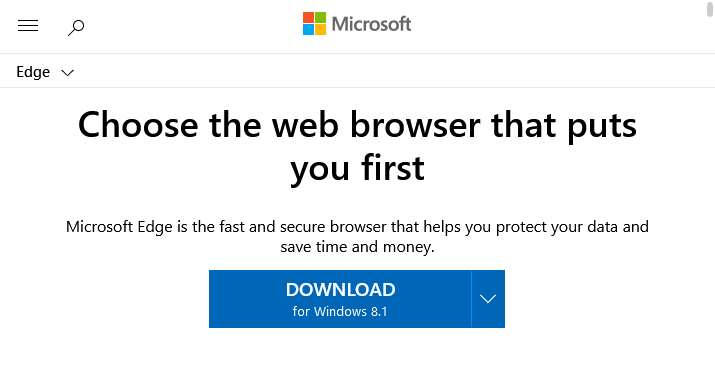Image resolution: width=715 pixels, height=388 pixels.
Task: Click the red square in Microsoft logo
Action: (308, 17)
